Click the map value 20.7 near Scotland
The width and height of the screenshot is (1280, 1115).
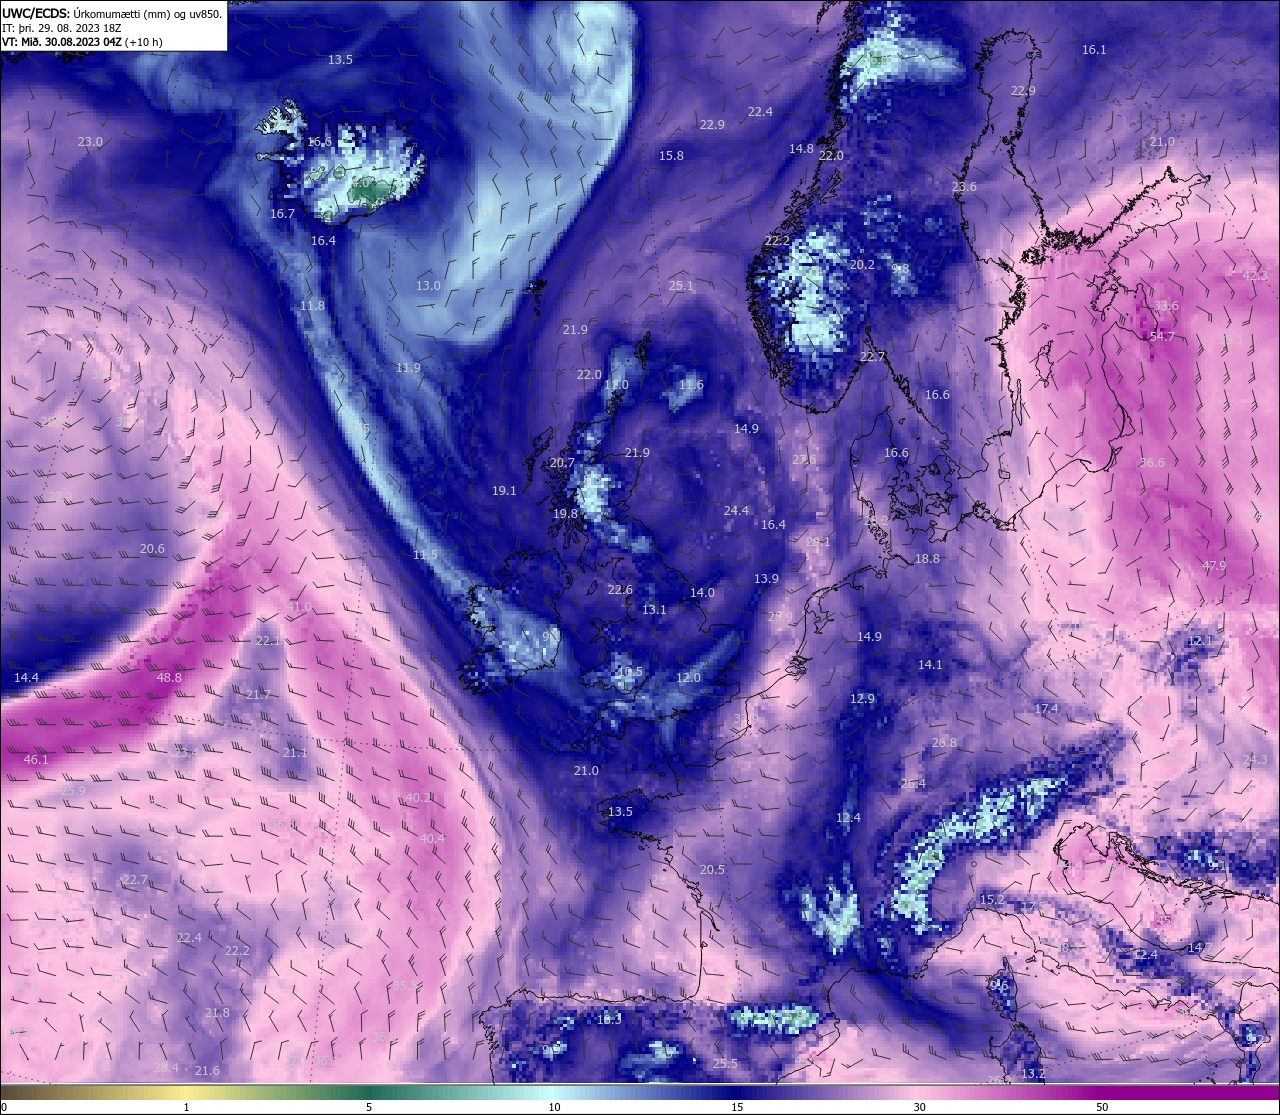point(562,463)
